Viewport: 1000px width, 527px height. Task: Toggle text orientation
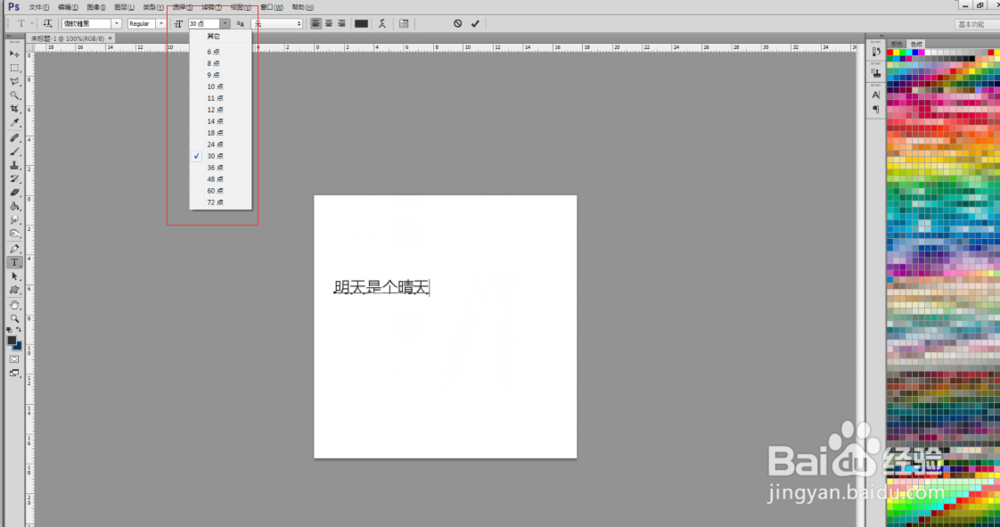point(48,24)
